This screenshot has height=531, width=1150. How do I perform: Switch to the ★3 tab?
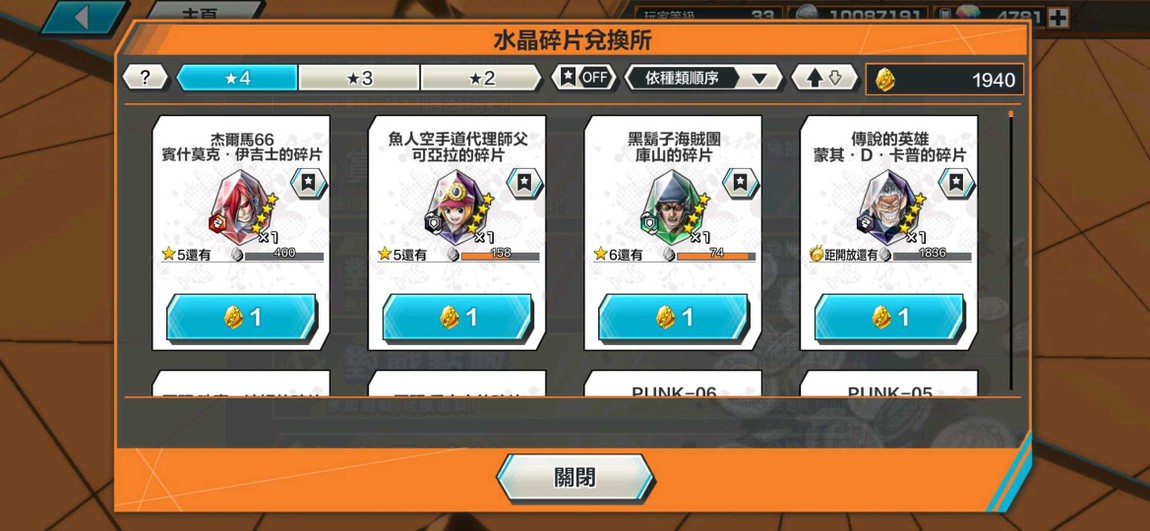(x=359, y=78)
